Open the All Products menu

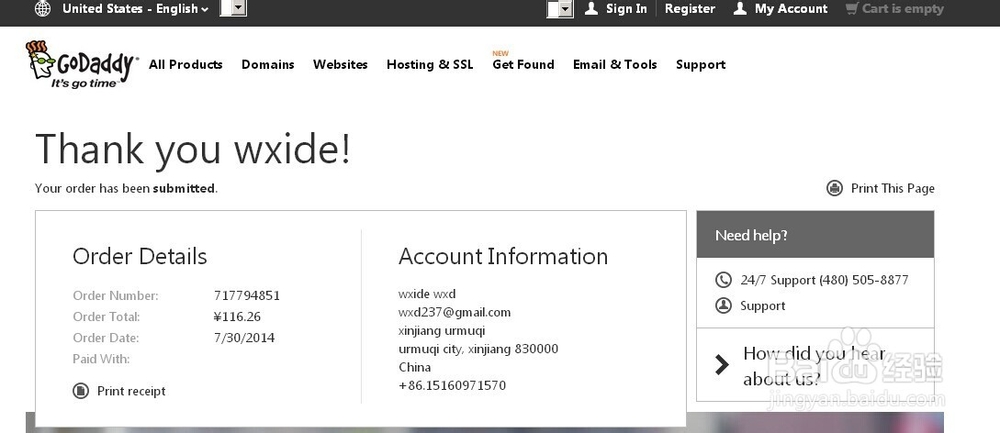coord(186,64)
